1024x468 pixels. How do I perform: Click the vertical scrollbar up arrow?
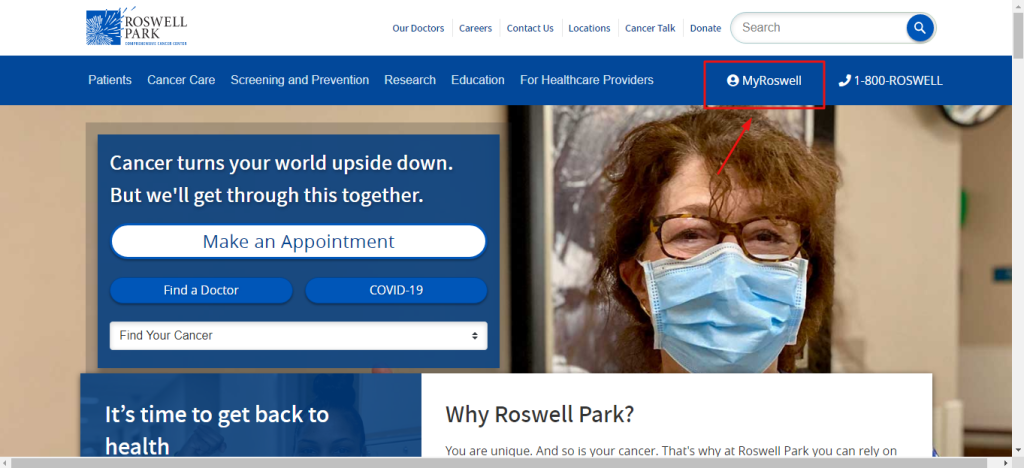(1018, 6)
